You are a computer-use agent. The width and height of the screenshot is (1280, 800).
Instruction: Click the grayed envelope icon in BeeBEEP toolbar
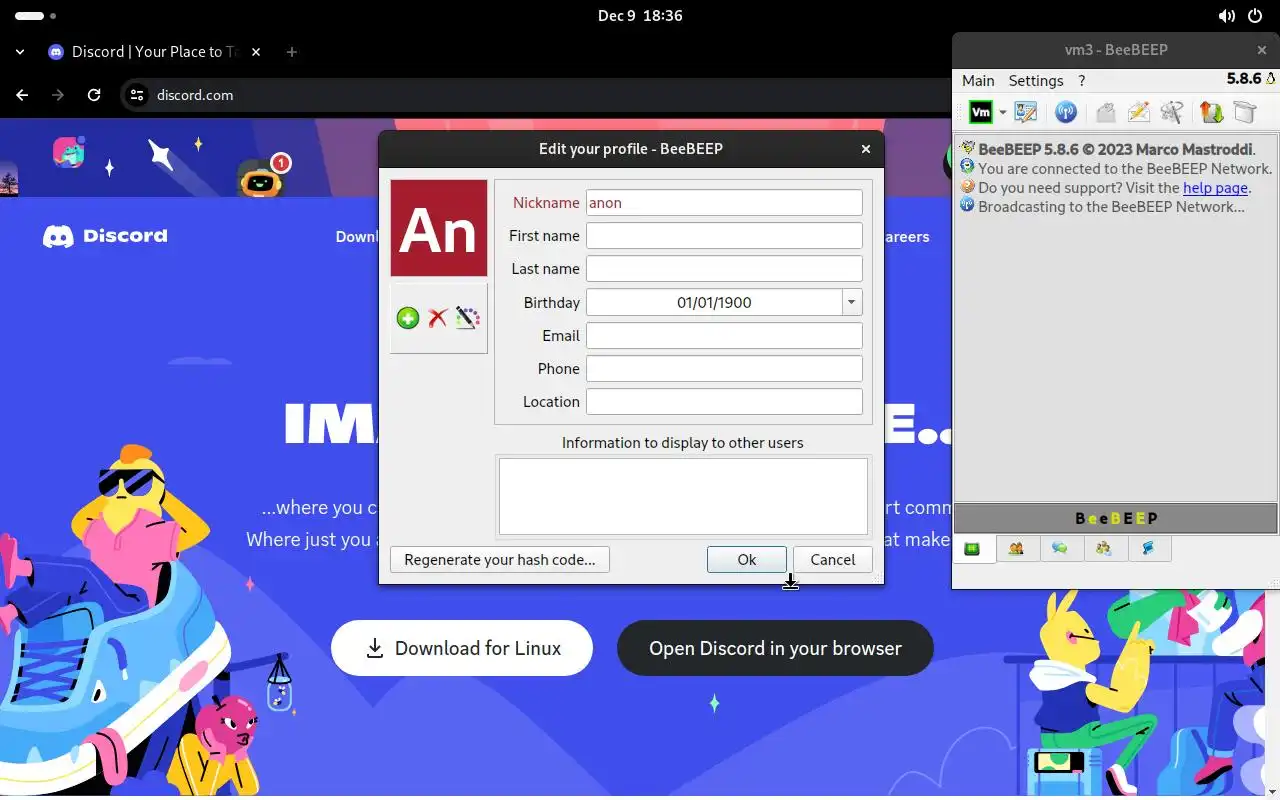click(1105, 112)
